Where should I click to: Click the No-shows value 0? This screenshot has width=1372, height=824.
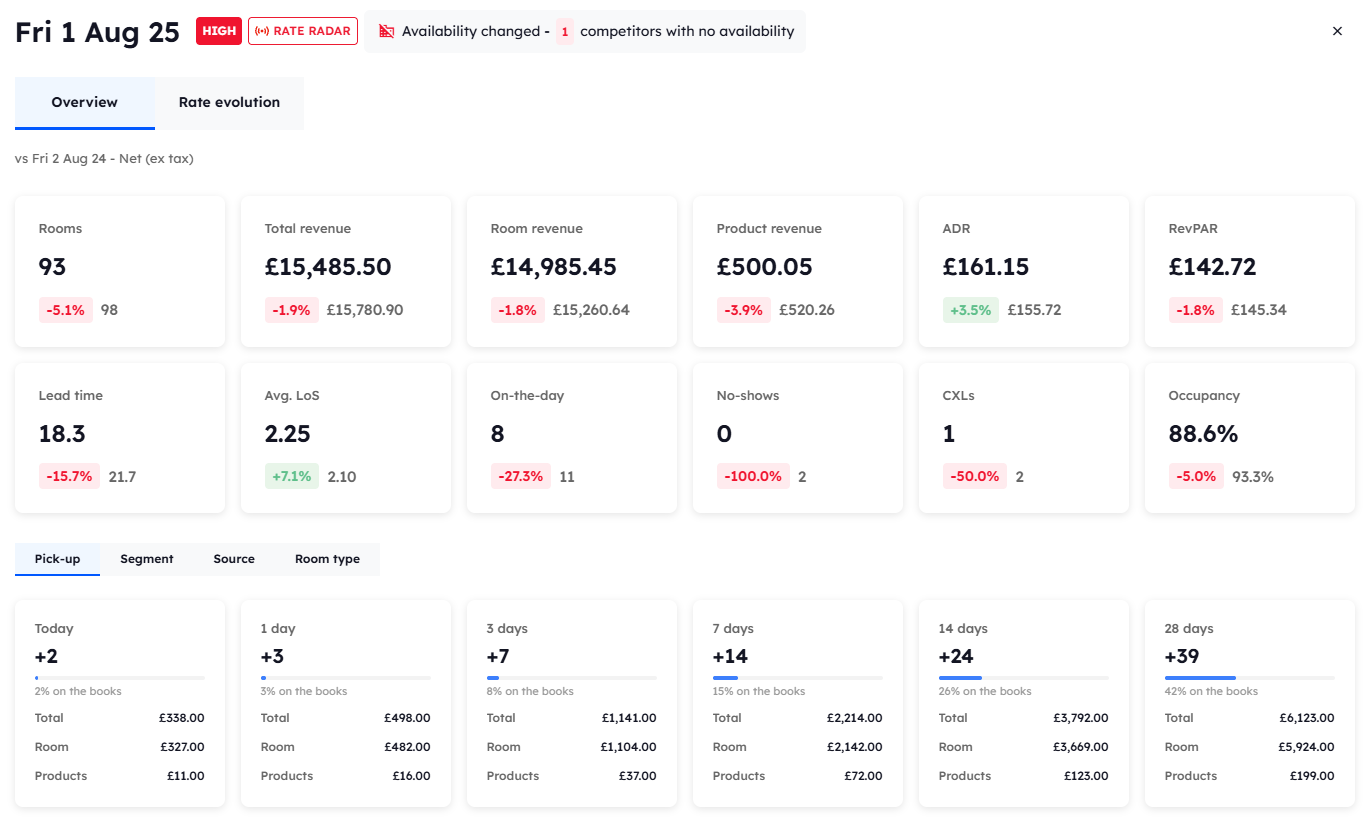coord(724,434)
